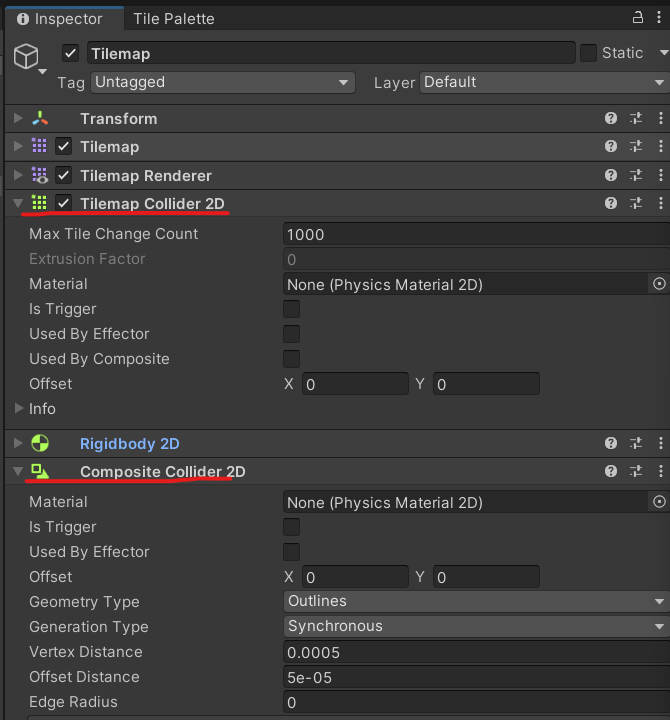
Task: Open presets for Tilemap Renderer component
Action: point(636,175)
